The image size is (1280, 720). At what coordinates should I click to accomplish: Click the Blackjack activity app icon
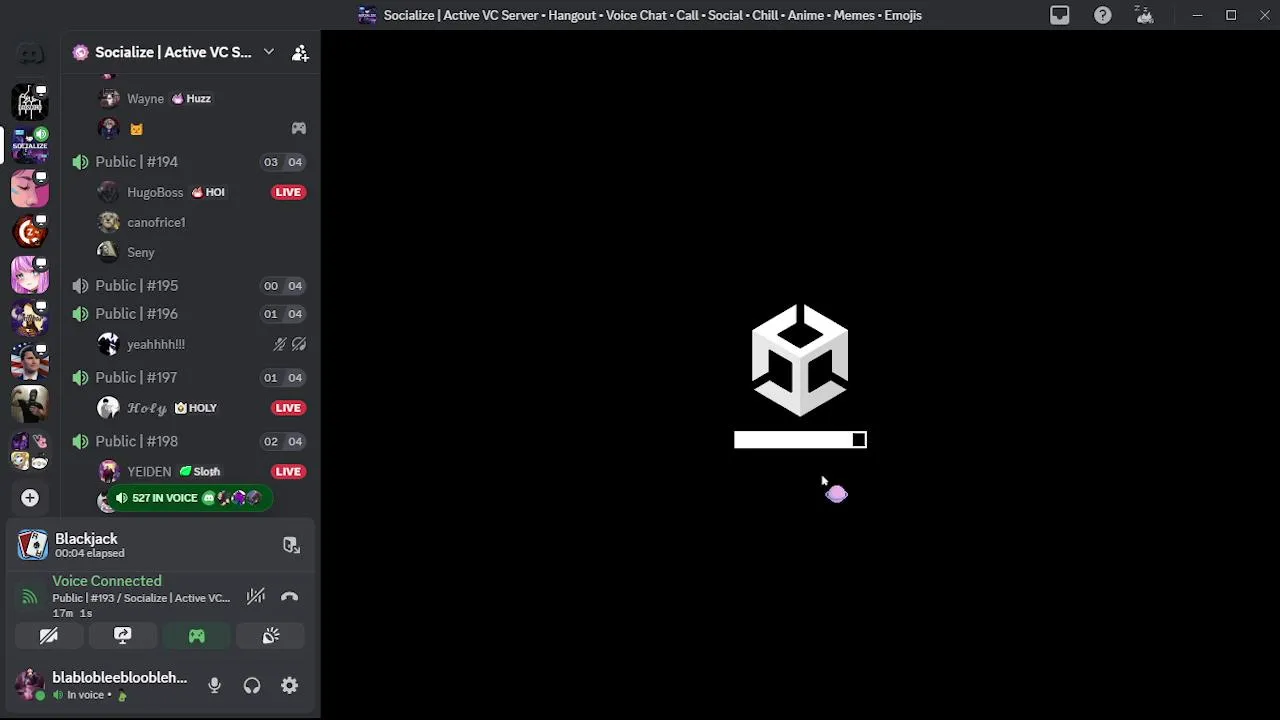point(33,545)
